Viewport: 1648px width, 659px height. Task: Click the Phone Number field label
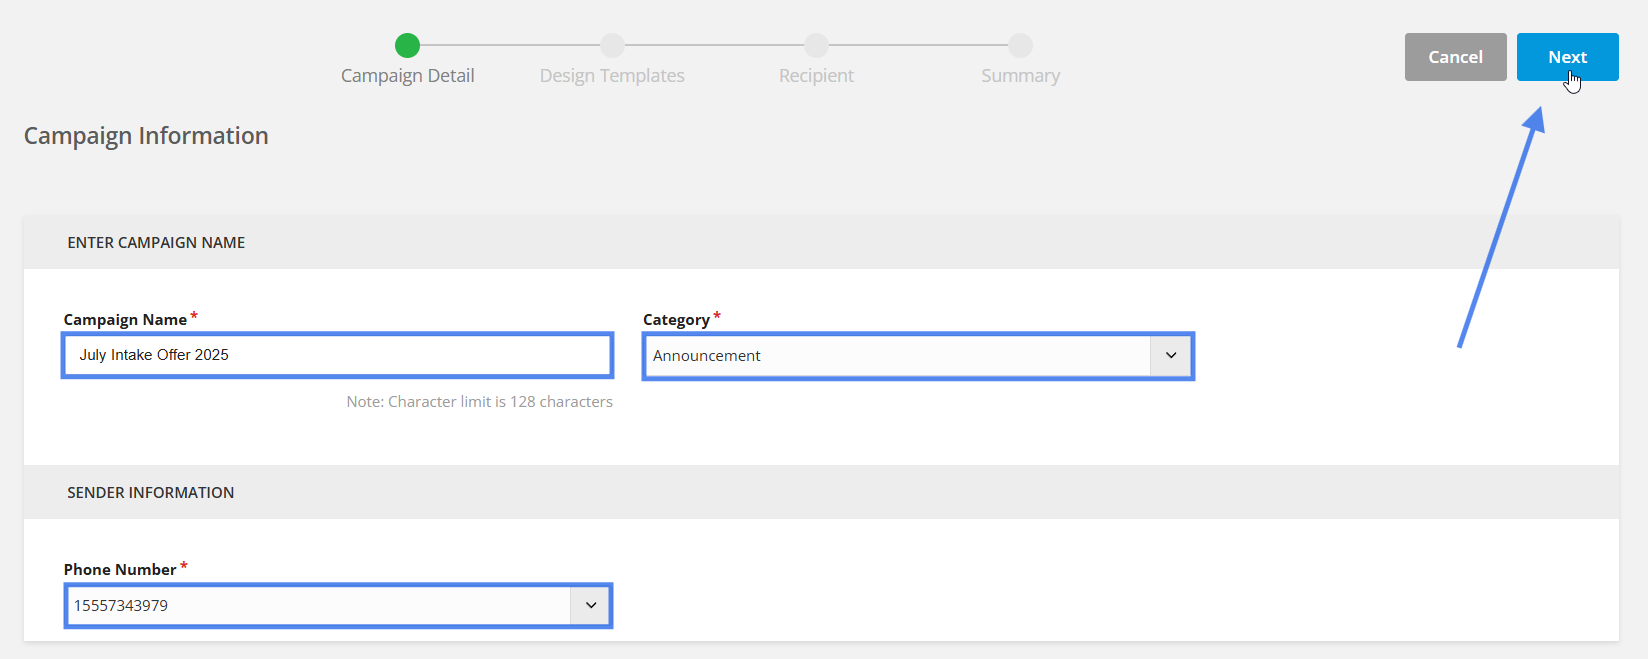coord(120,570)
